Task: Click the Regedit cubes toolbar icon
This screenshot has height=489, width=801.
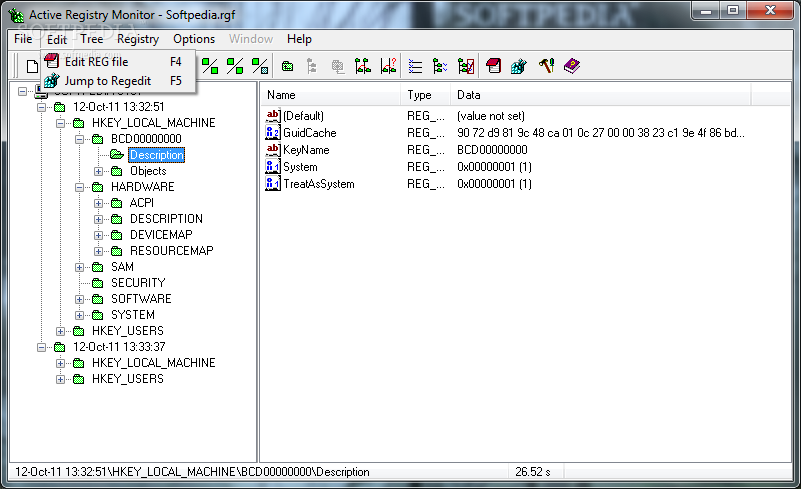Action: point(519,66)
